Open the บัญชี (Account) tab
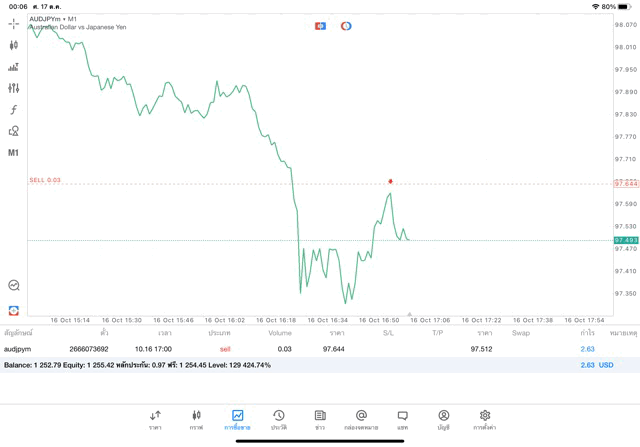Screen dimensions: 640x447 pyautogui.click(x=443, y=420)
